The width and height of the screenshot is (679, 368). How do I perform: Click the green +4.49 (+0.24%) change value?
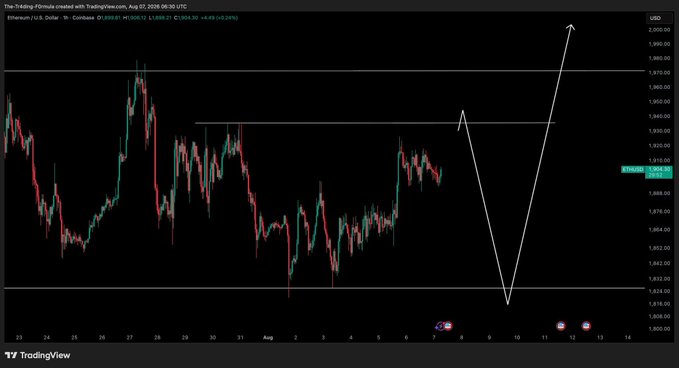219,18
